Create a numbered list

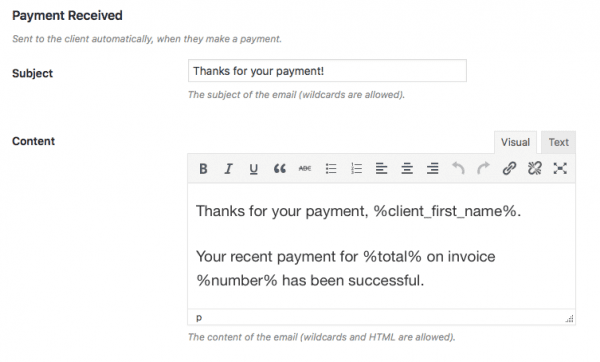(356, 168)
